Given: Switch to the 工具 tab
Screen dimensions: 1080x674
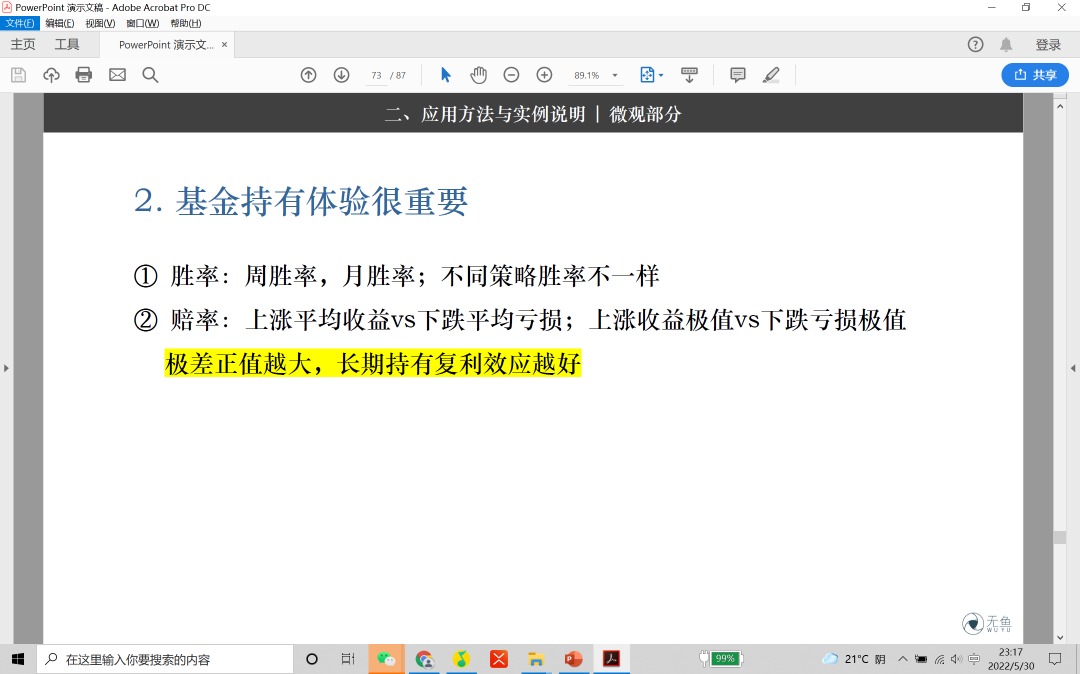Looking at the screenshot, I should coord(67,44).
